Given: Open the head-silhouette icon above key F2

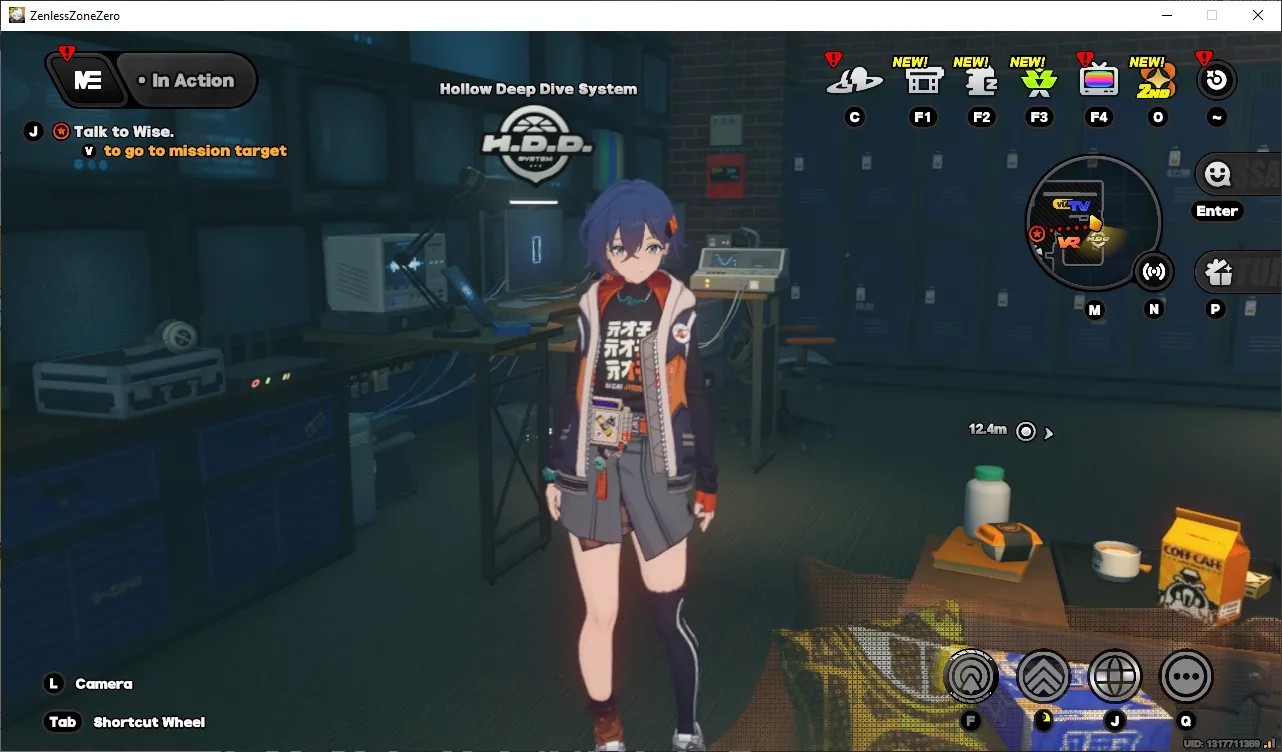Looking at the screenshot, I should click(982, 81).
